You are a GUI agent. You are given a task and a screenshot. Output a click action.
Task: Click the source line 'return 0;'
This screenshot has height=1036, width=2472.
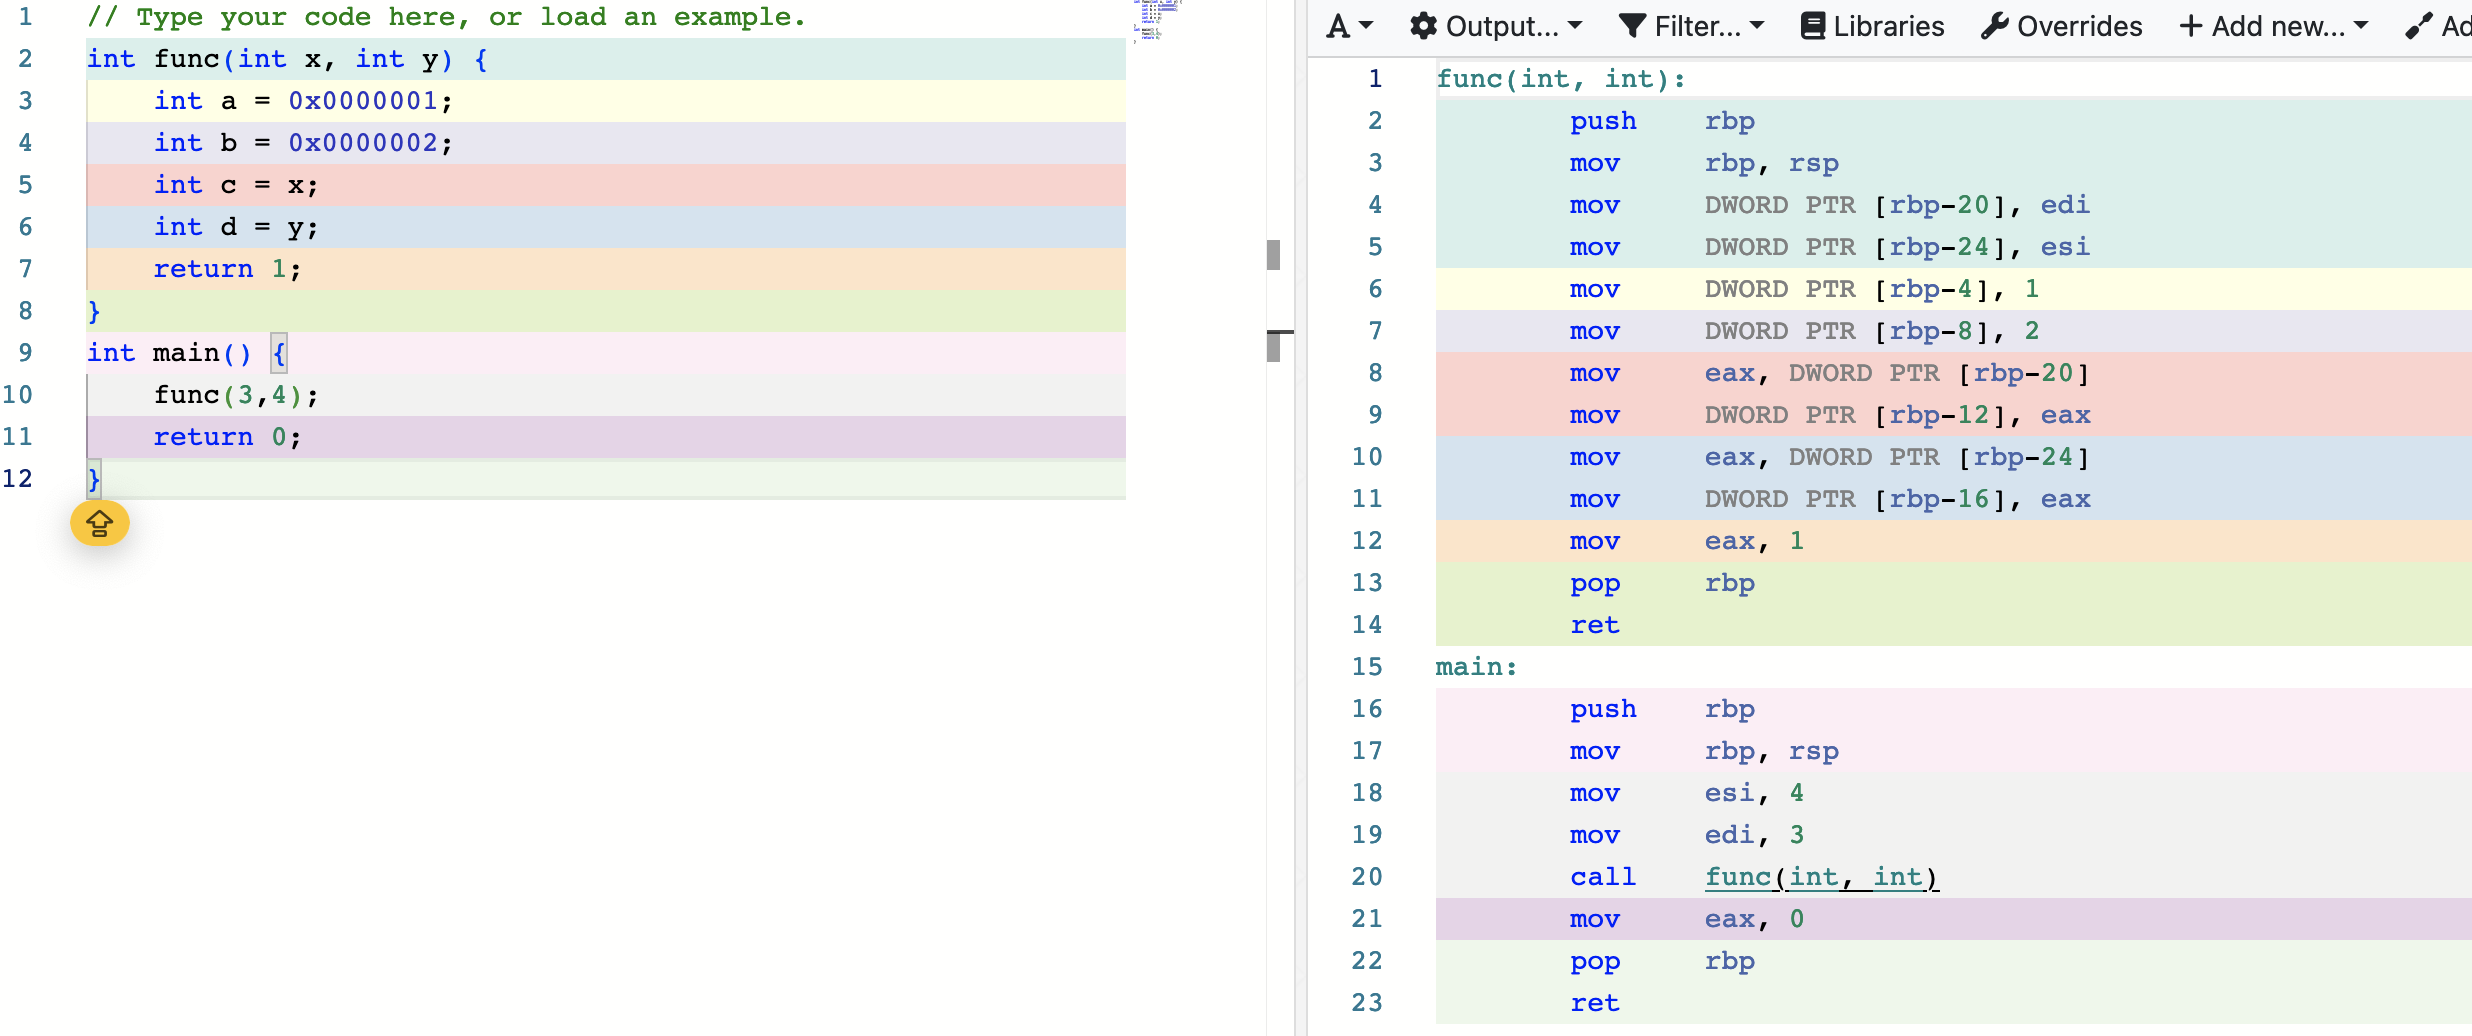coord(227,437)
